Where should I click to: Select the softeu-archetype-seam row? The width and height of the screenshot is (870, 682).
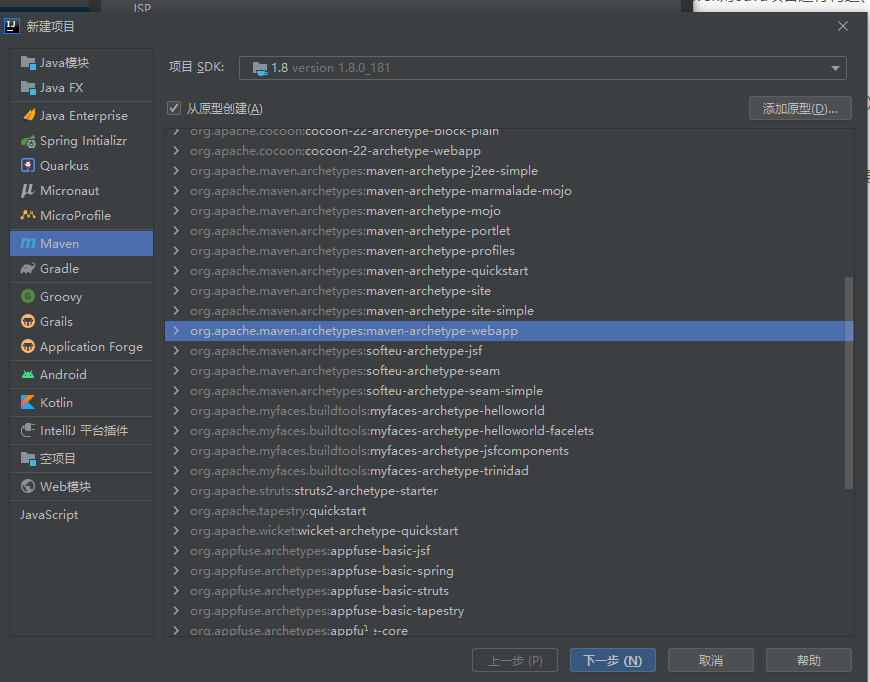pos(509,371)
